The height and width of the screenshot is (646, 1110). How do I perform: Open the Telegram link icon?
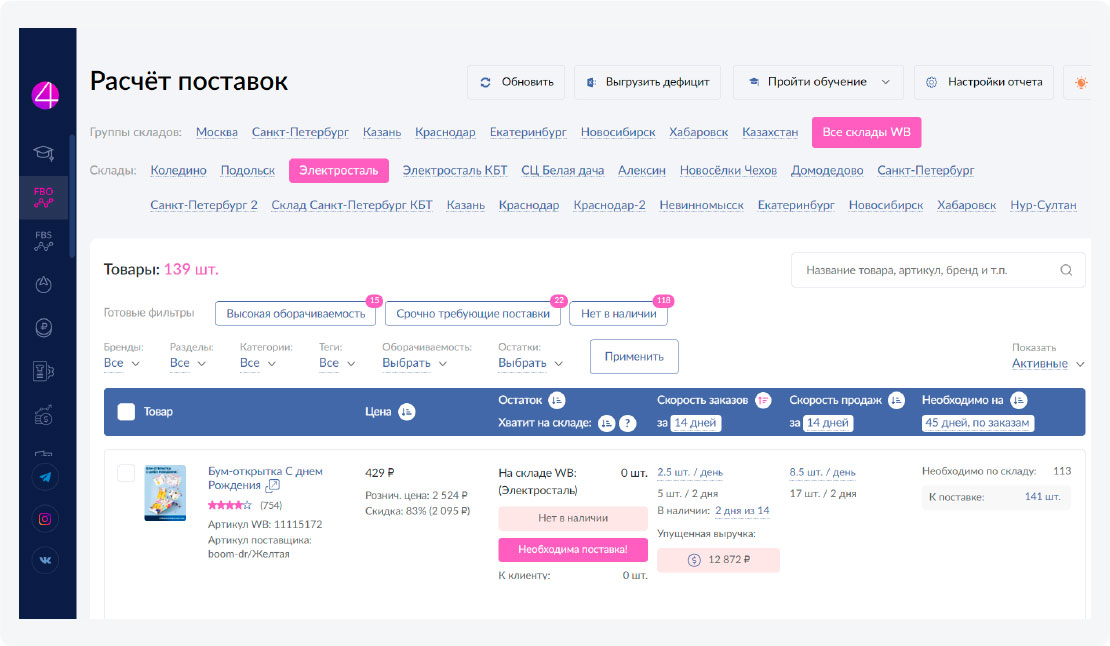tap(45, 477)
